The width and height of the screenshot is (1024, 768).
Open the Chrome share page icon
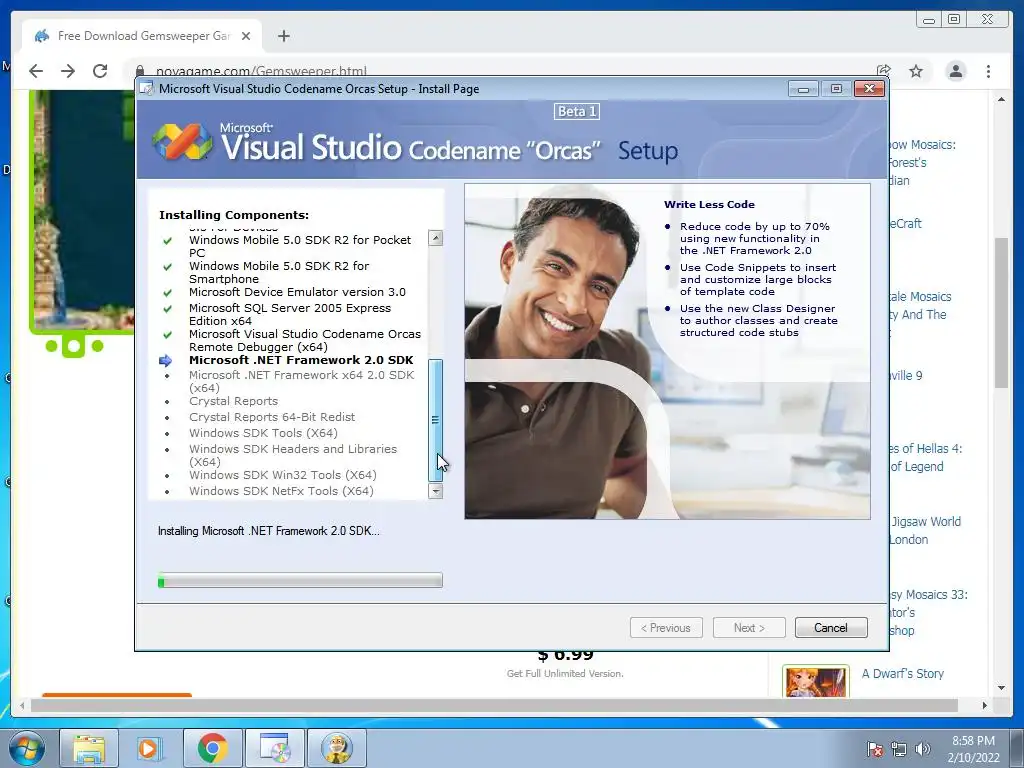884,71
